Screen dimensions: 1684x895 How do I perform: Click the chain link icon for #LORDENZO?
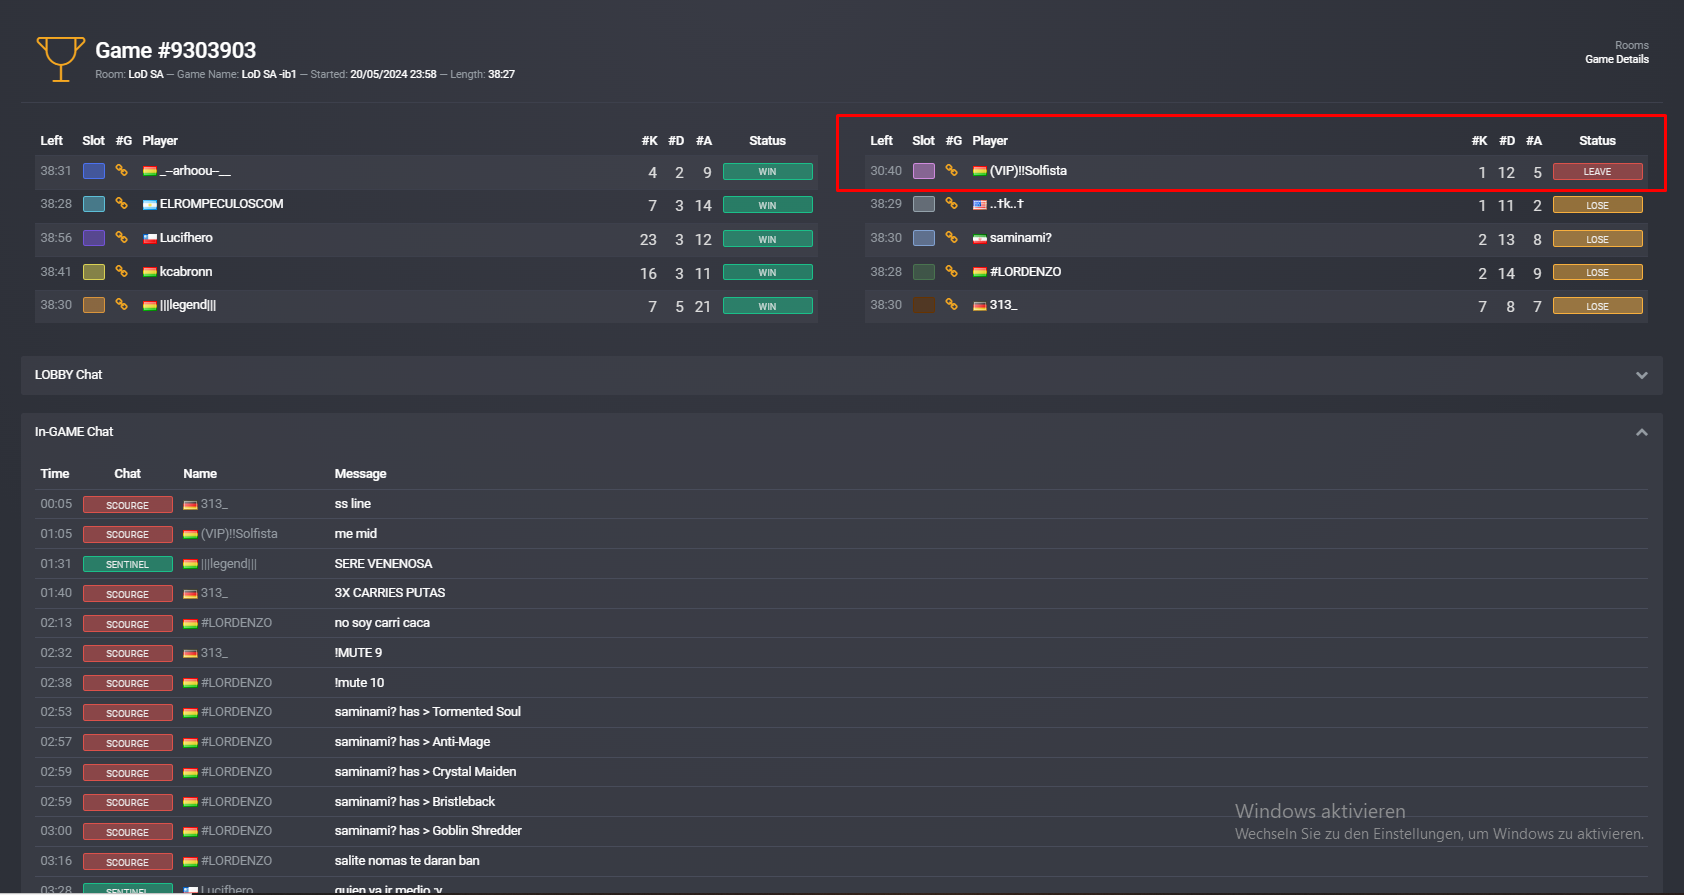(951, 272)
